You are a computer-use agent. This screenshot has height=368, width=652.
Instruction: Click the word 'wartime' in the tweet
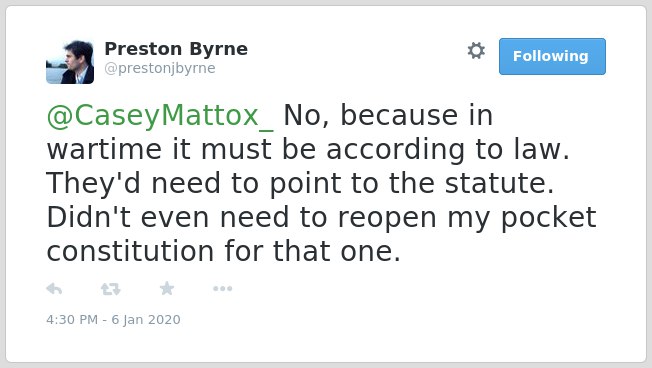point(104,150)
